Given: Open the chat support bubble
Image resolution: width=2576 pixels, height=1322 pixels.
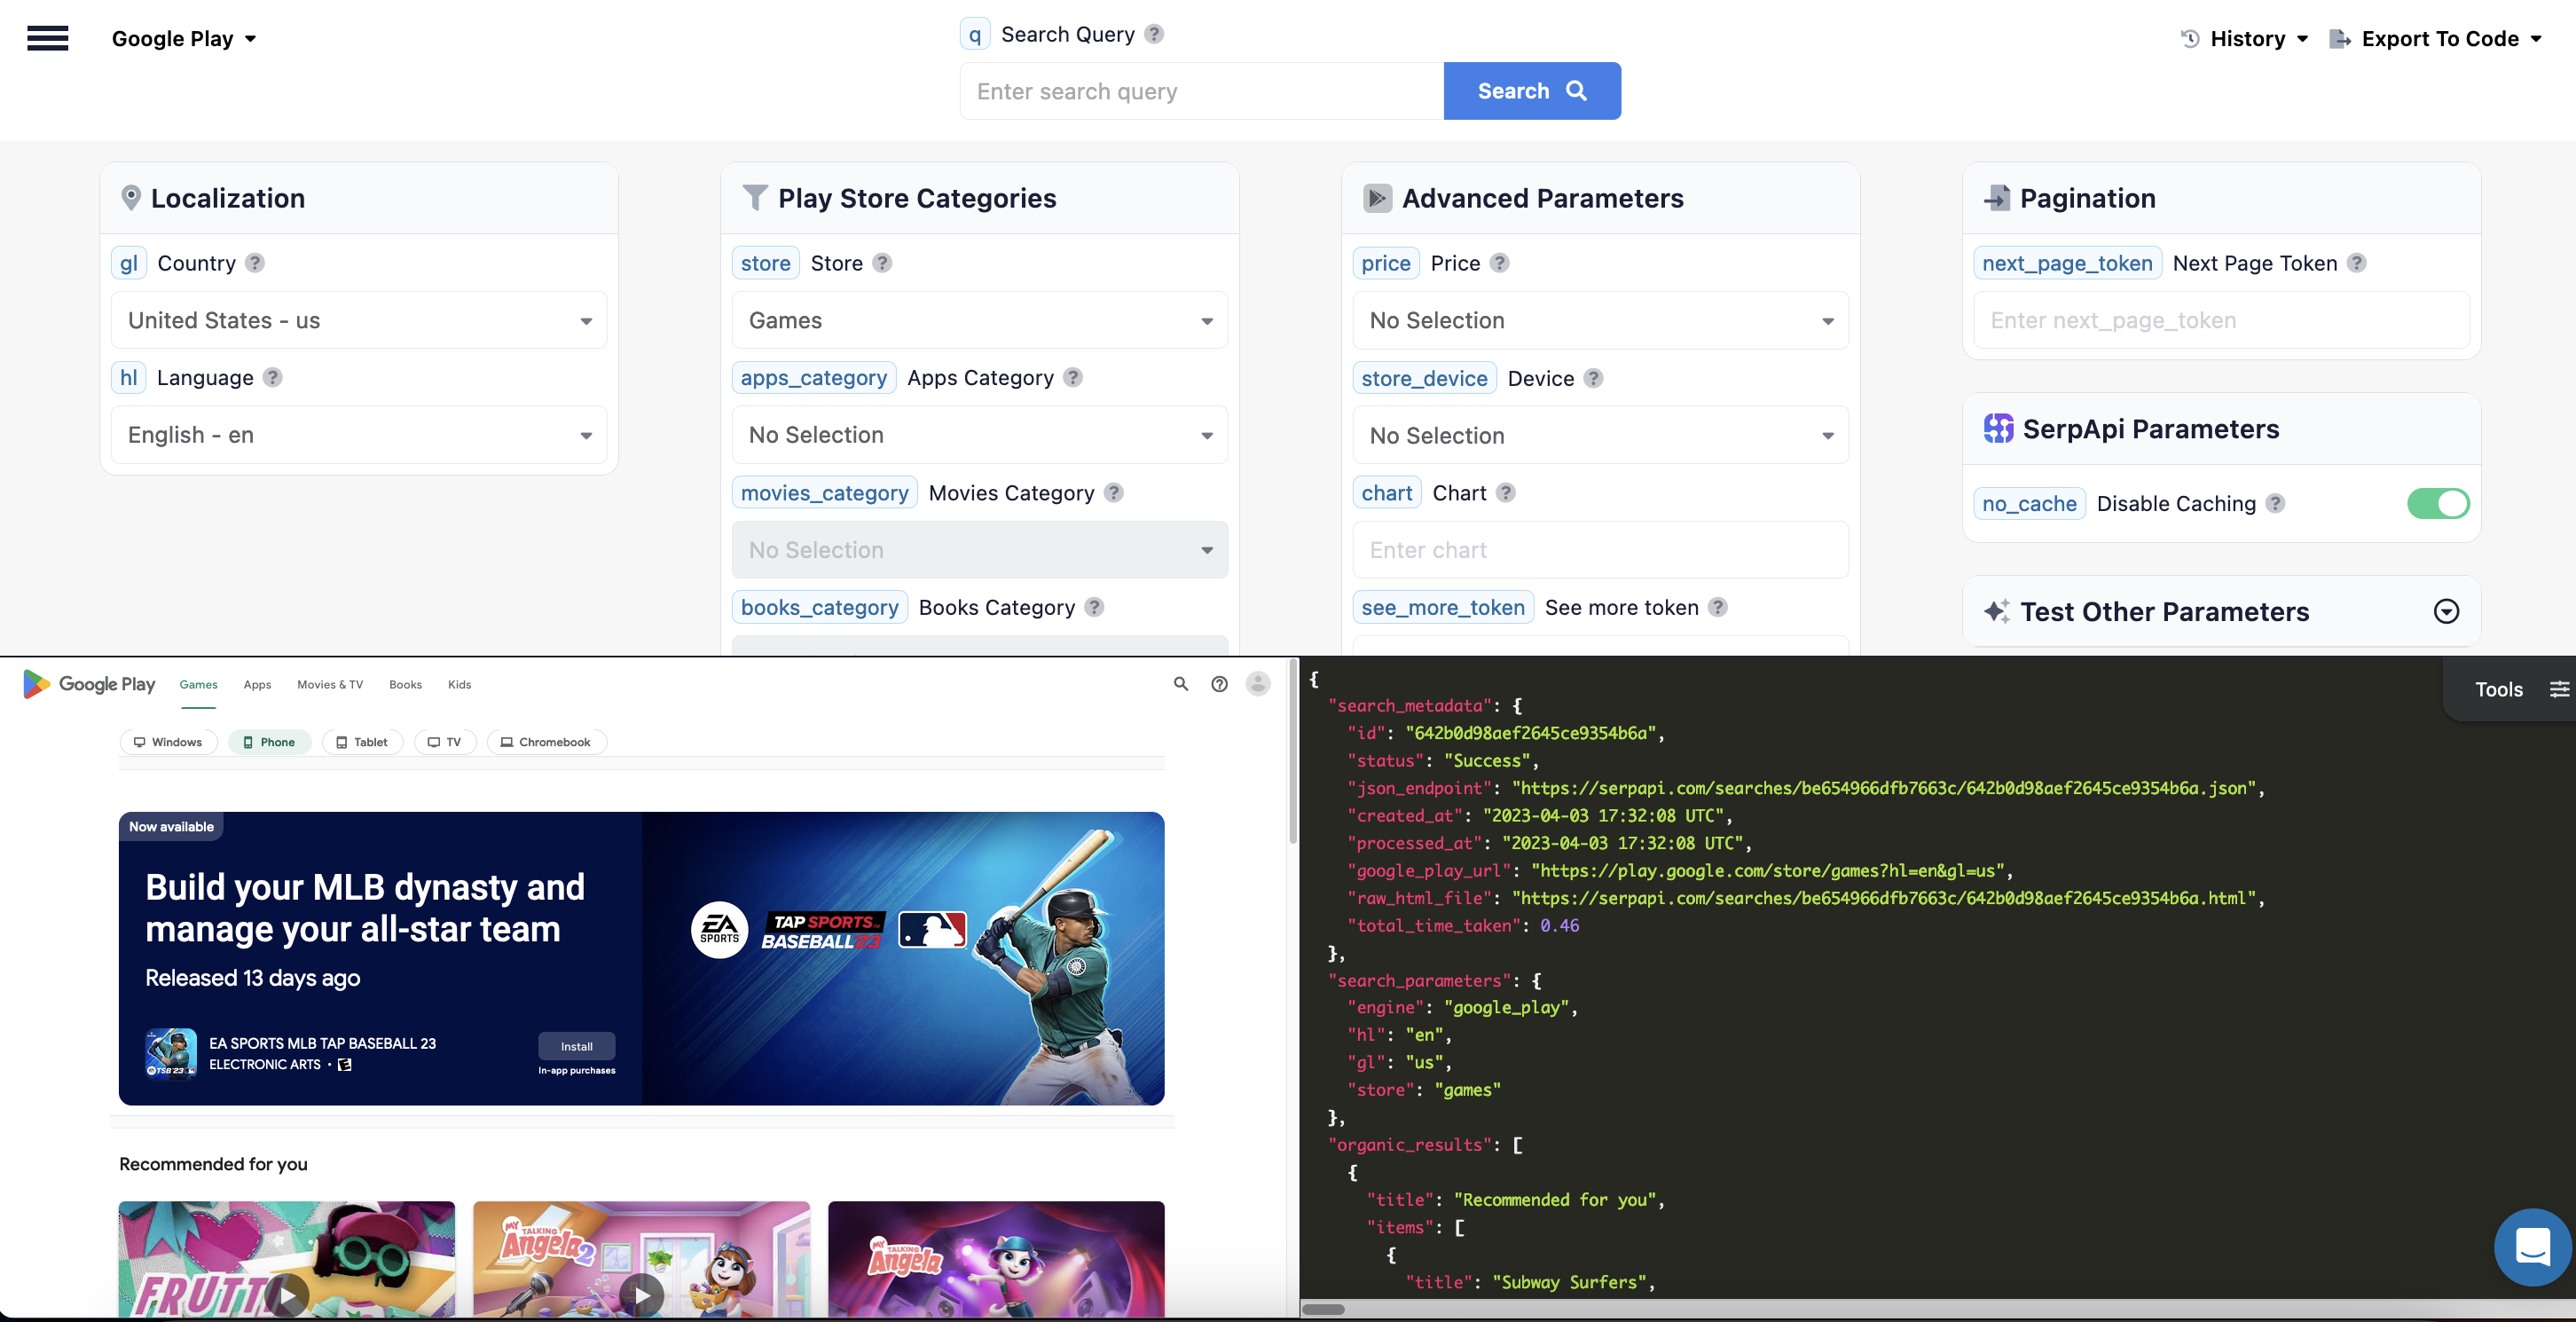Looking at the screenshot, I should (2532, 1247).
